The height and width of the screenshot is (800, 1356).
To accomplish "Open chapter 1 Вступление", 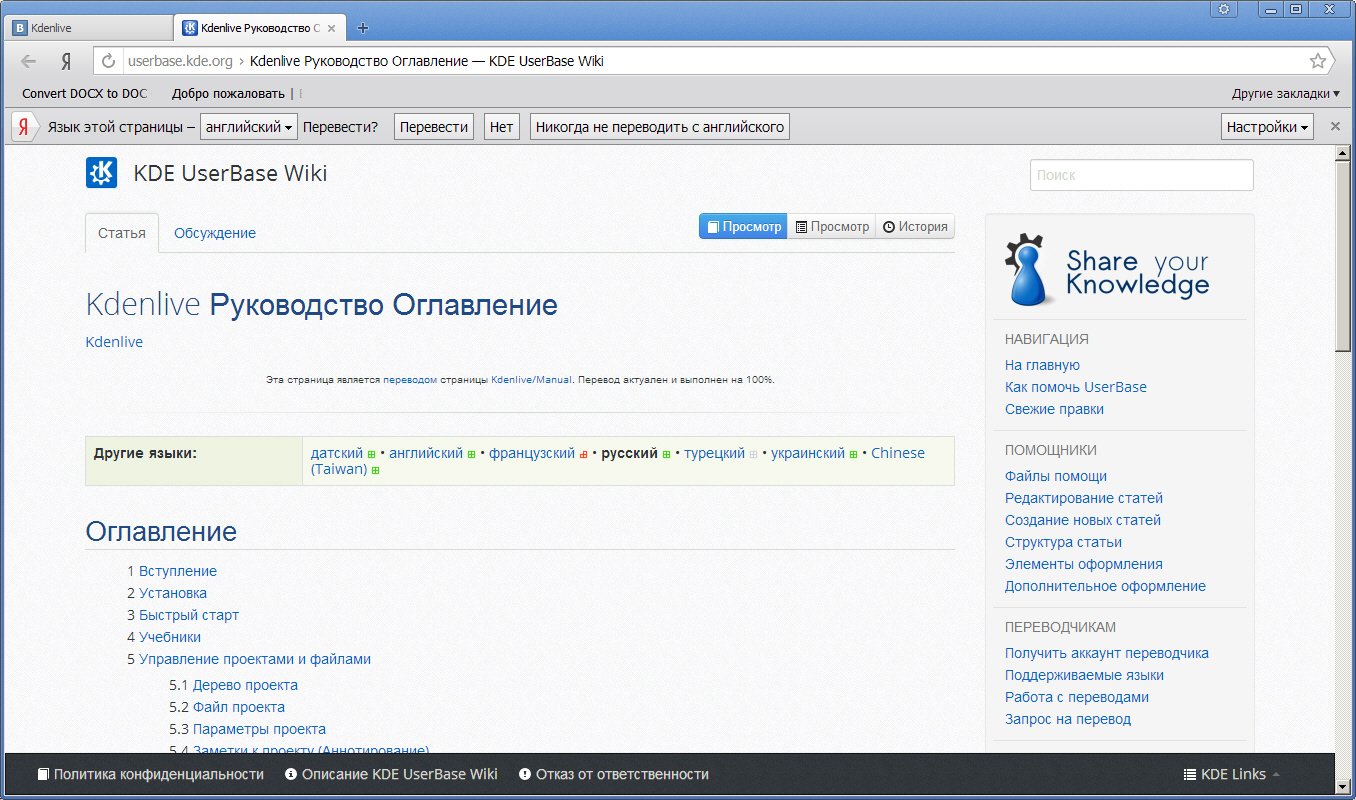I will point(178,571).
